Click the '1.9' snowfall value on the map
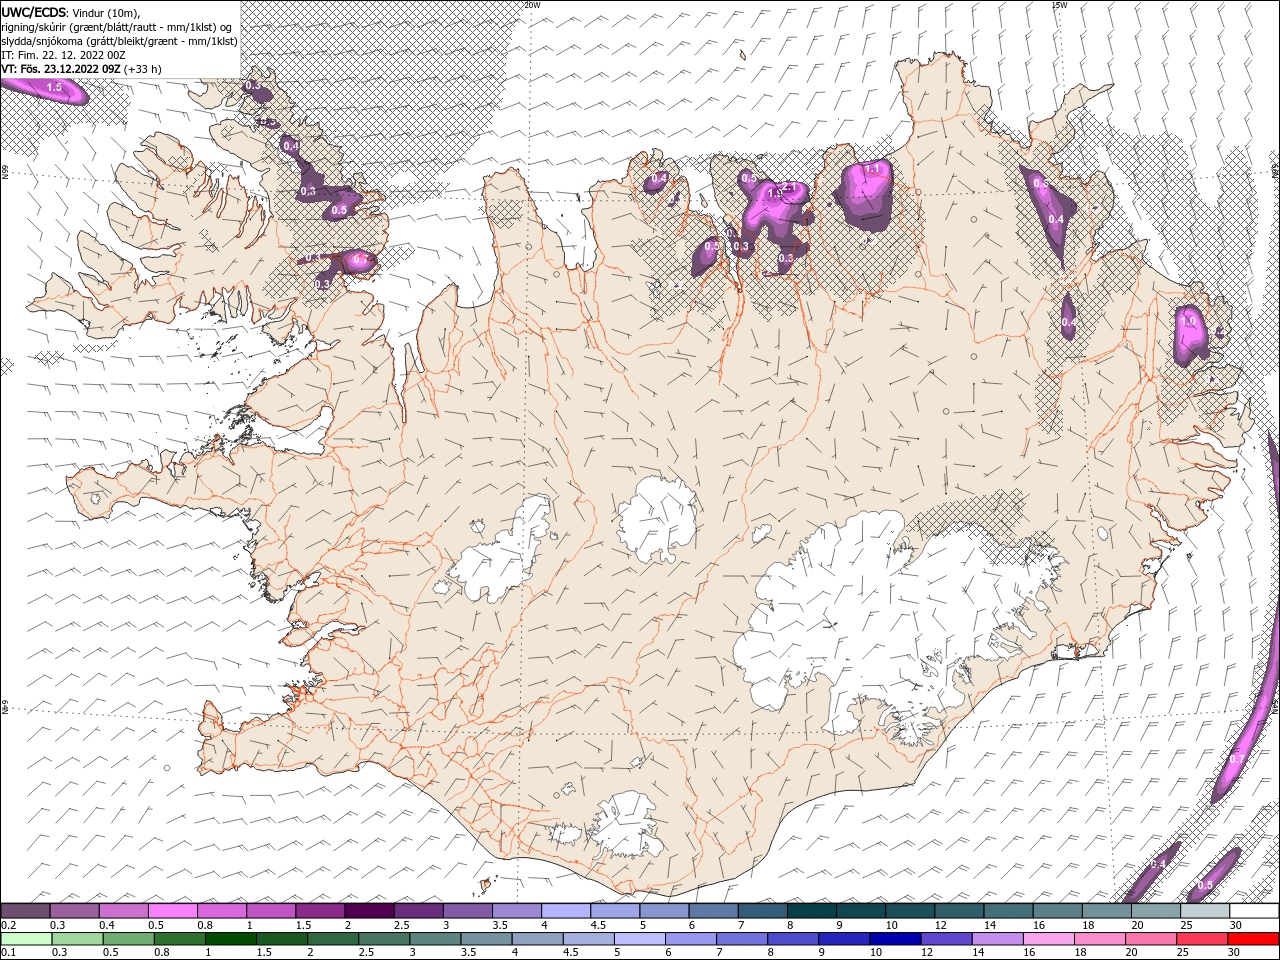Image resolution: width=1280 pixels, height=960 pixels. 773,194
